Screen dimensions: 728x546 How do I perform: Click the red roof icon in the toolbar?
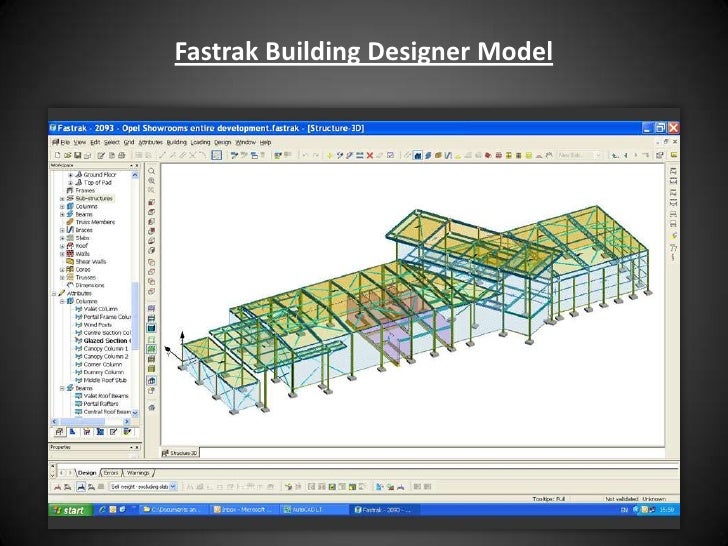click(x=488, y=156)
